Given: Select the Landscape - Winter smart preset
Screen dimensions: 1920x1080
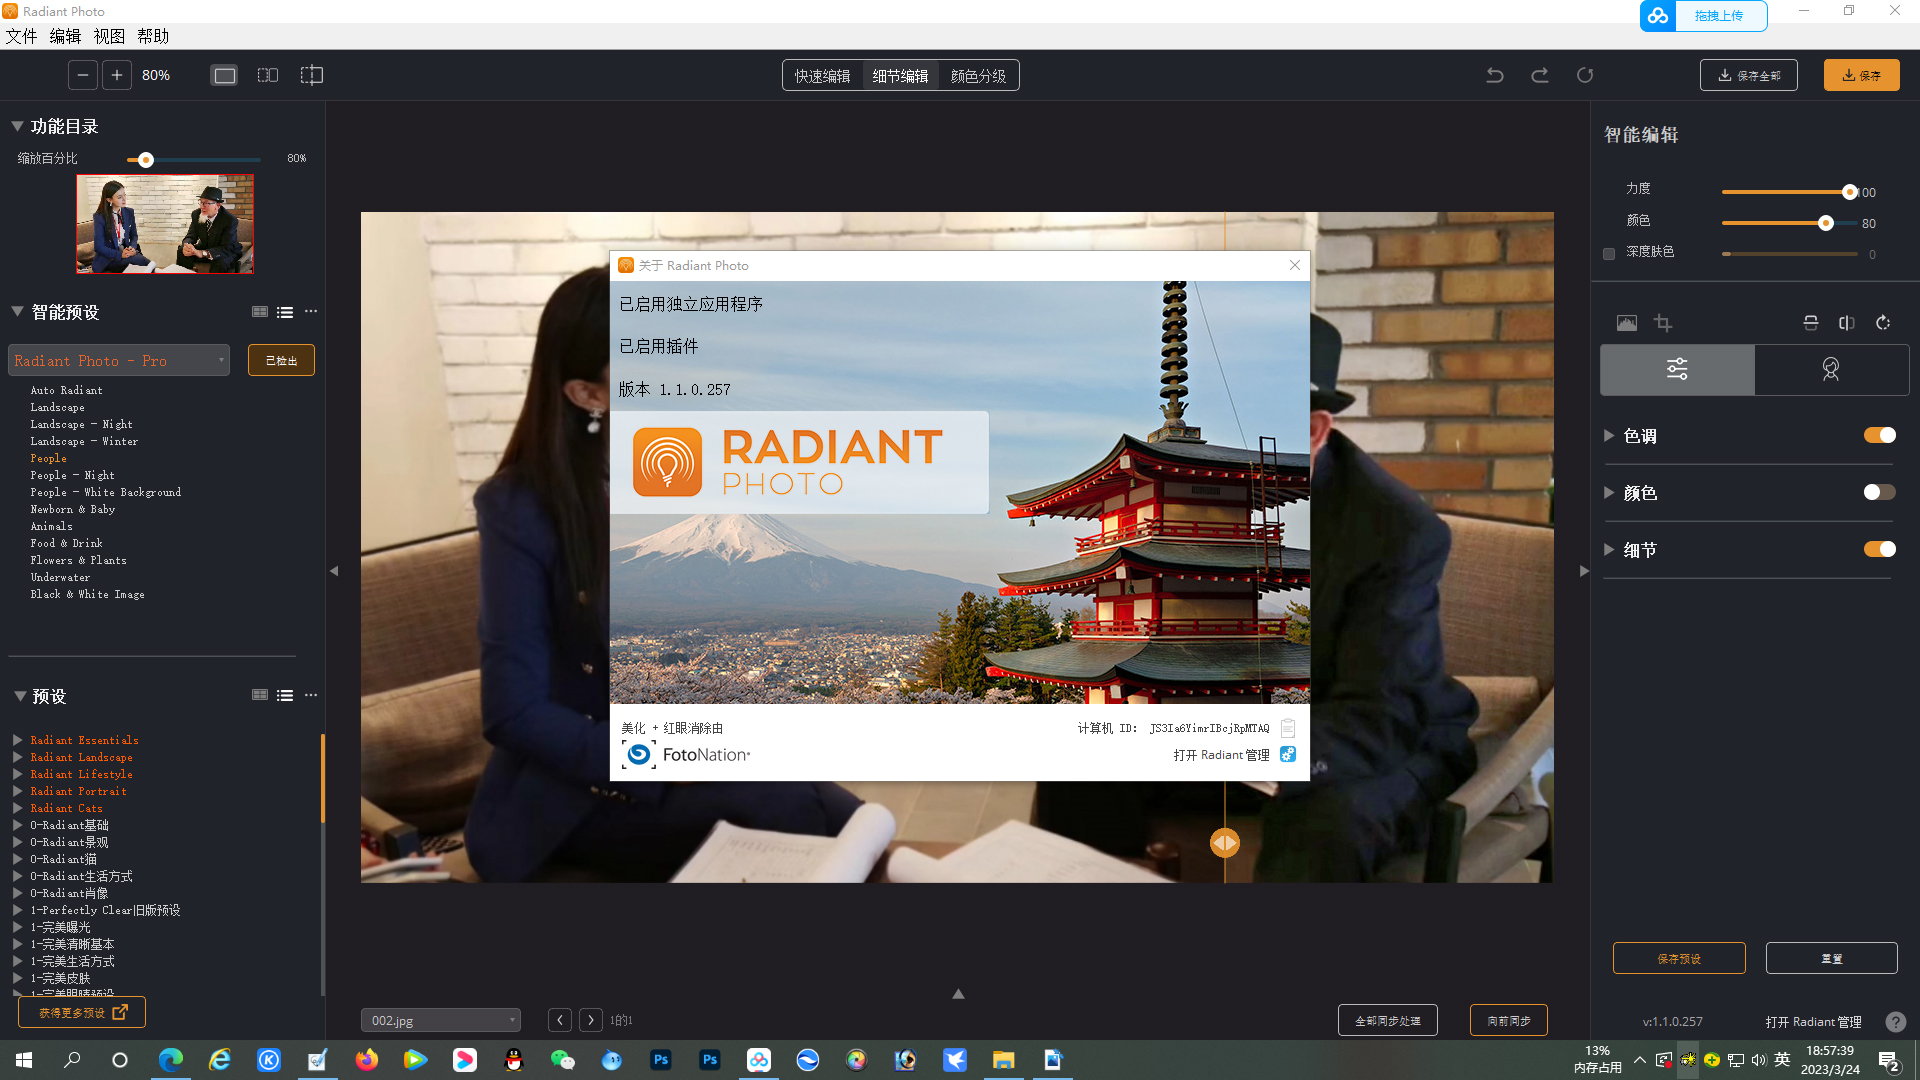Looking at the screenshot, I should 84,441.
